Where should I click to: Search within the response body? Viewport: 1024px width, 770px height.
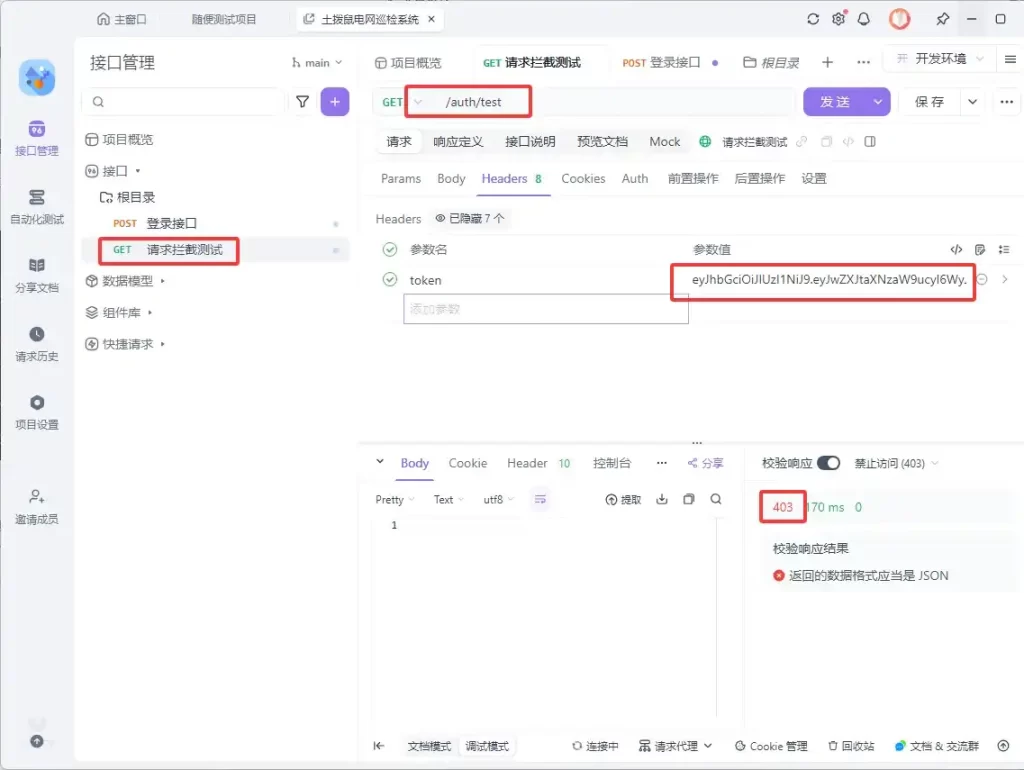pos(716,499)
